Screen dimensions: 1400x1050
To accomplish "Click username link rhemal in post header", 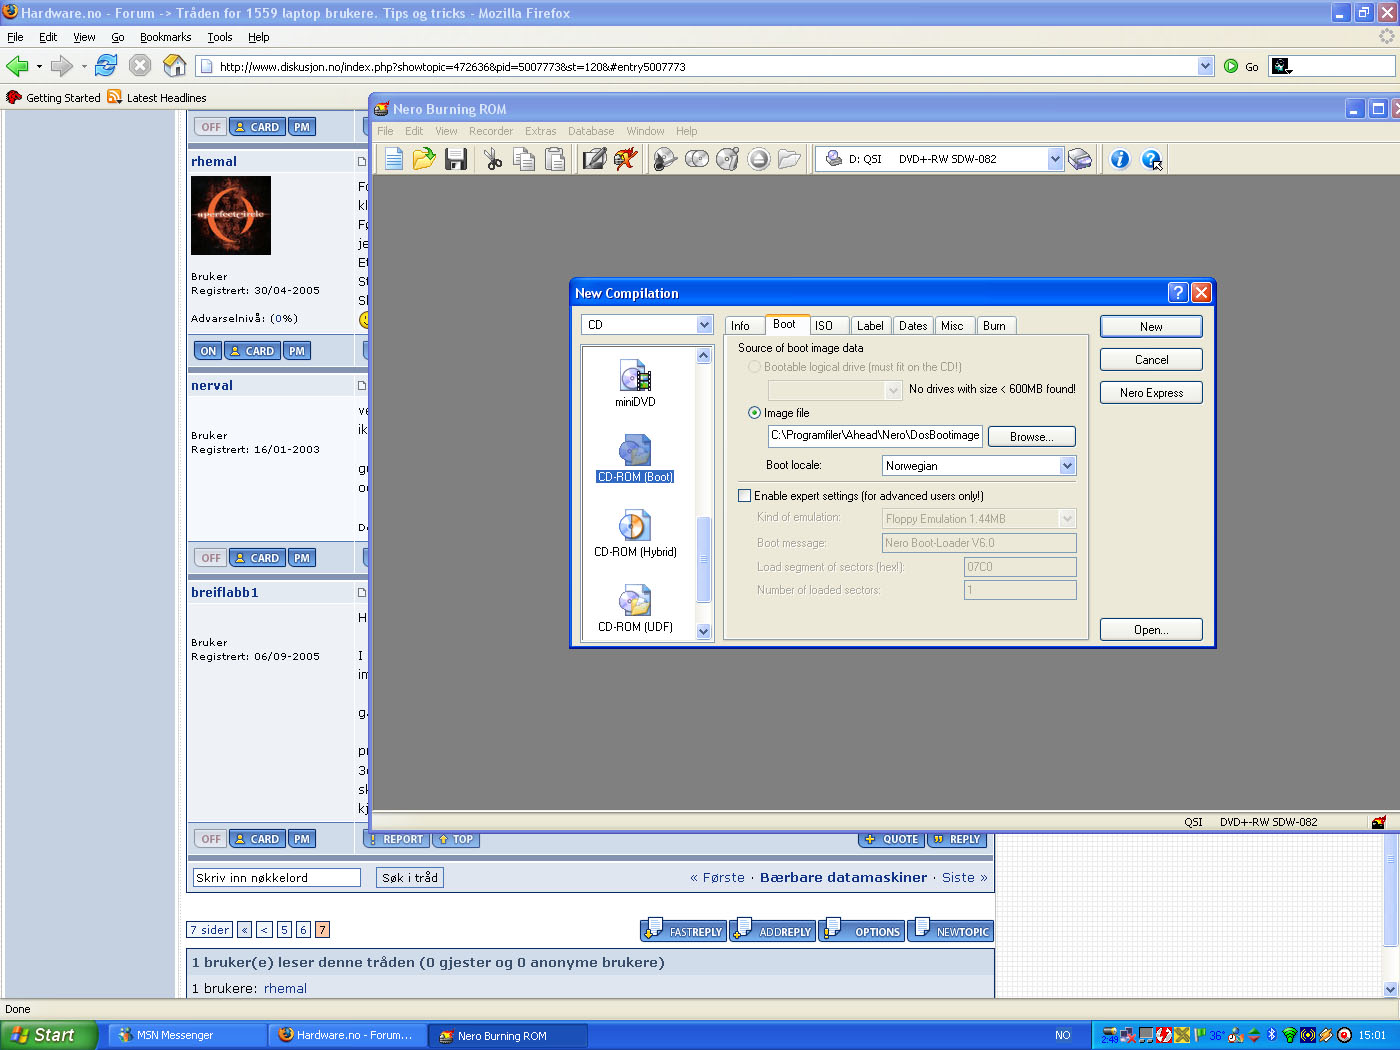I will [214, 161].
